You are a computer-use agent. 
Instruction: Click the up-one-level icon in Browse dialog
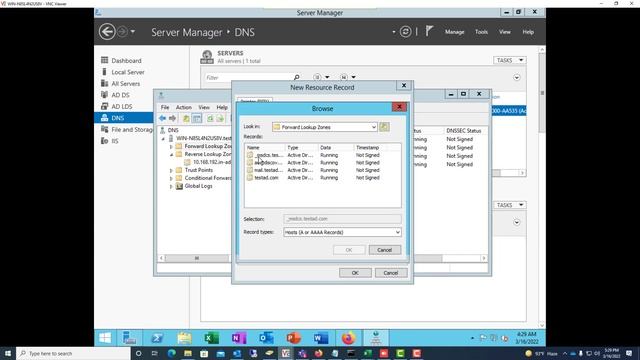384,127
